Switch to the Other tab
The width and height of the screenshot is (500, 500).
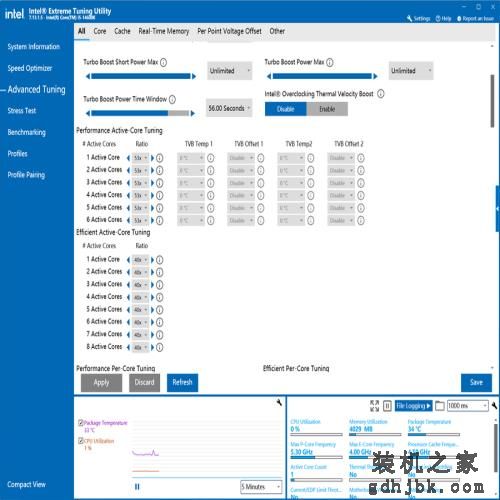tap(277, 31)
